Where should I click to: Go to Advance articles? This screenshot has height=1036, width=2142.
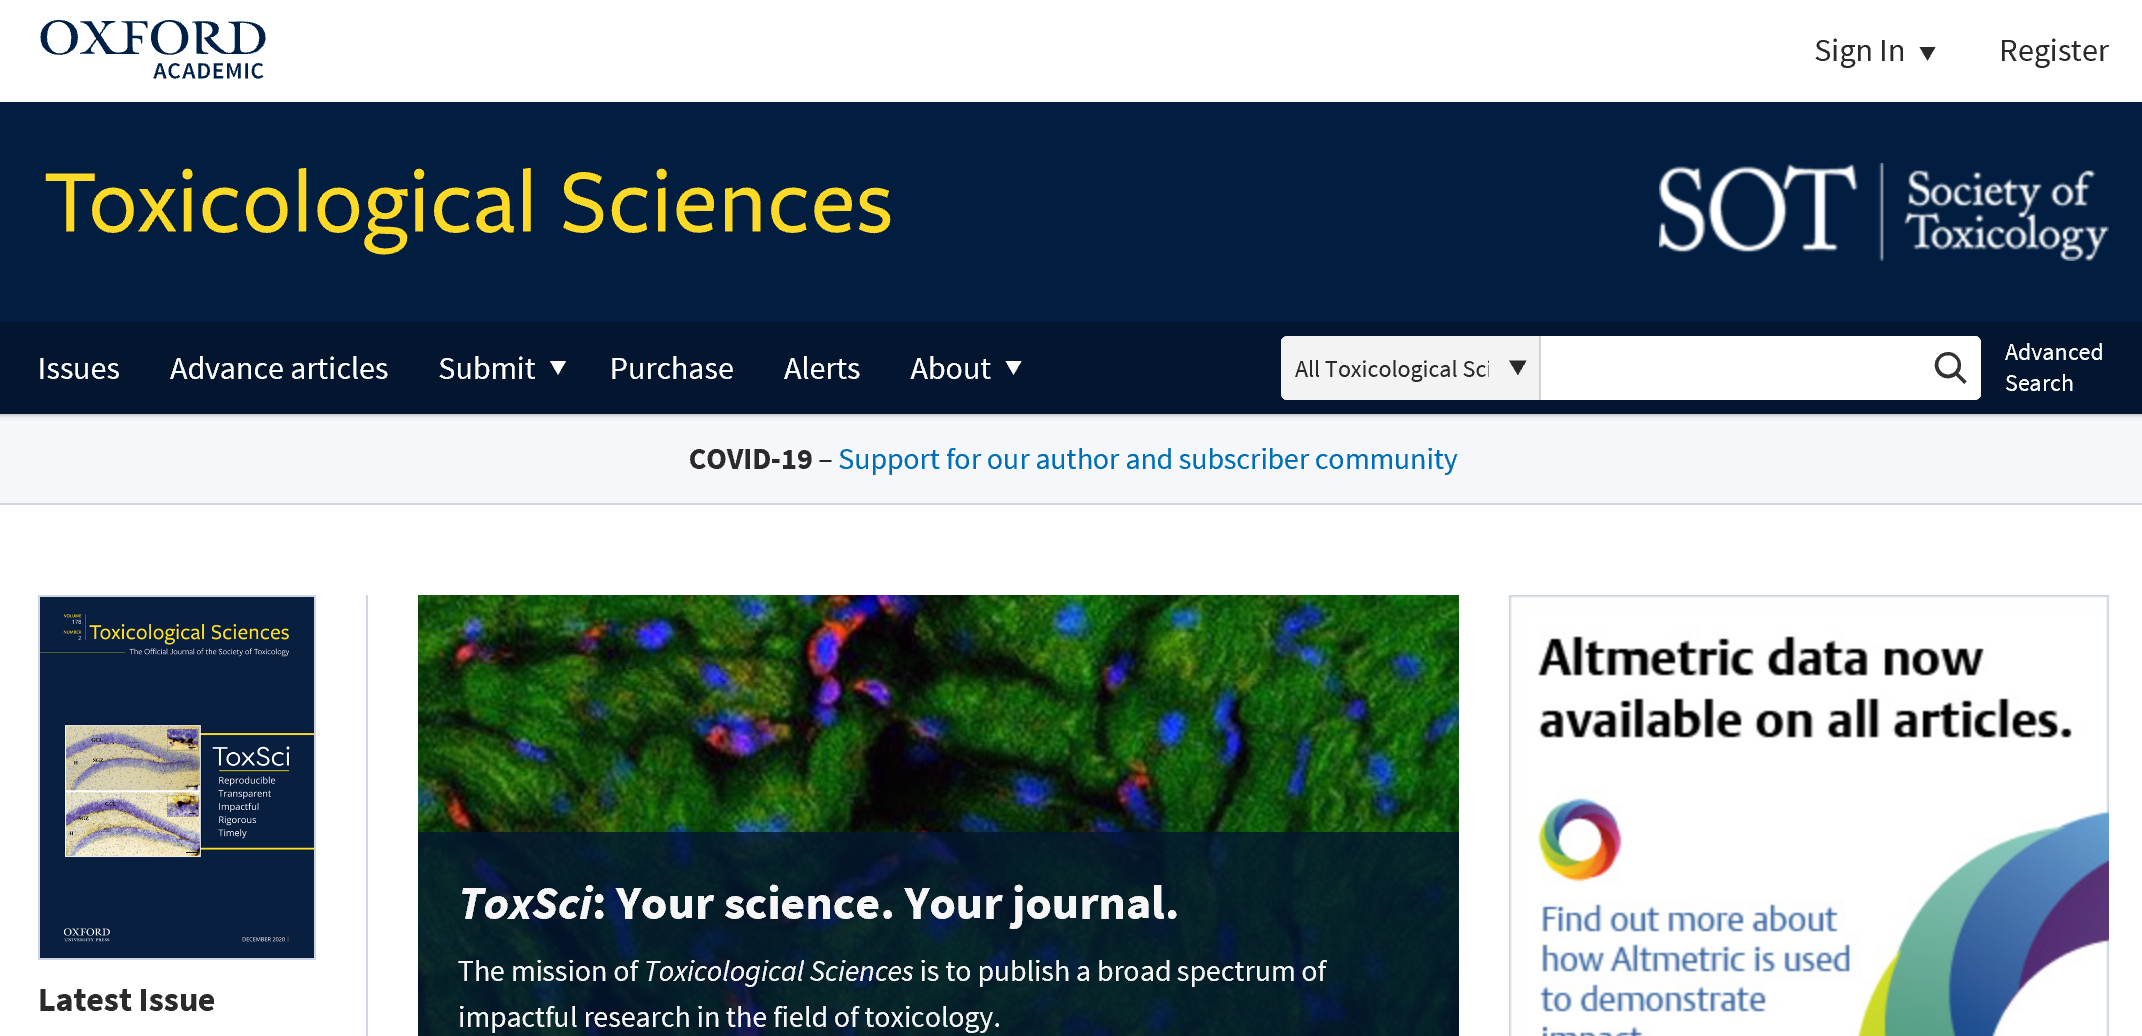(279, 368)
